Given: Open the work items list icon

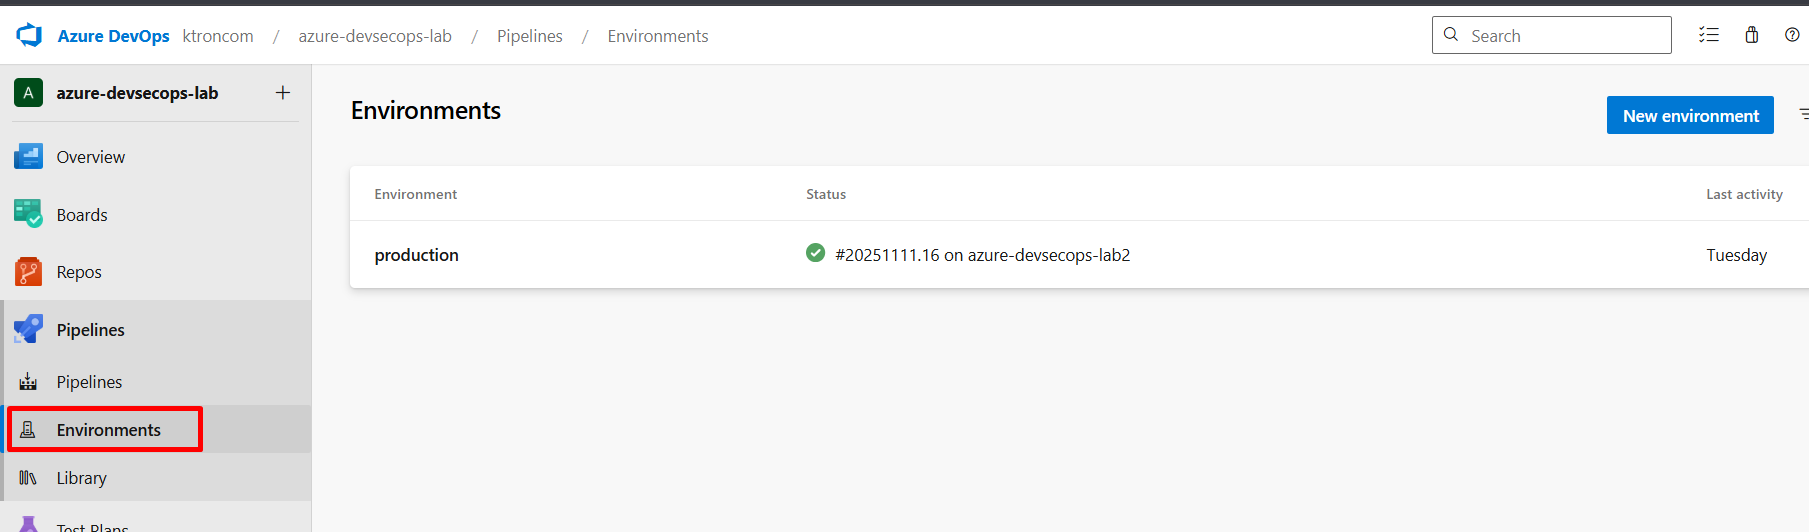Looking at the screenshot, I should 1708,35.
